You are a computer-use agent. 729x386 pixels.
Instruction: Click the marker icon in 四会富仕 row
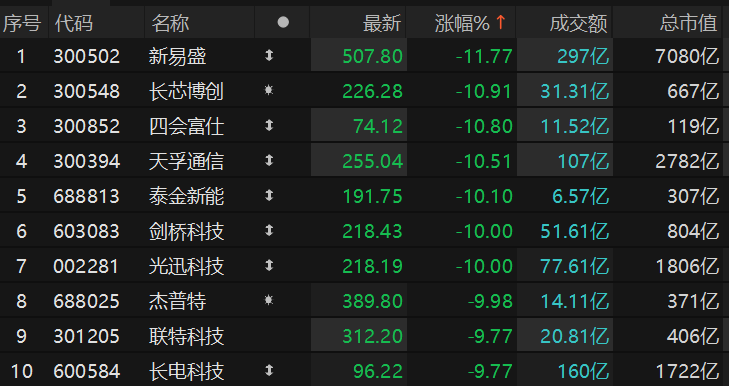[x=269, y=126]
